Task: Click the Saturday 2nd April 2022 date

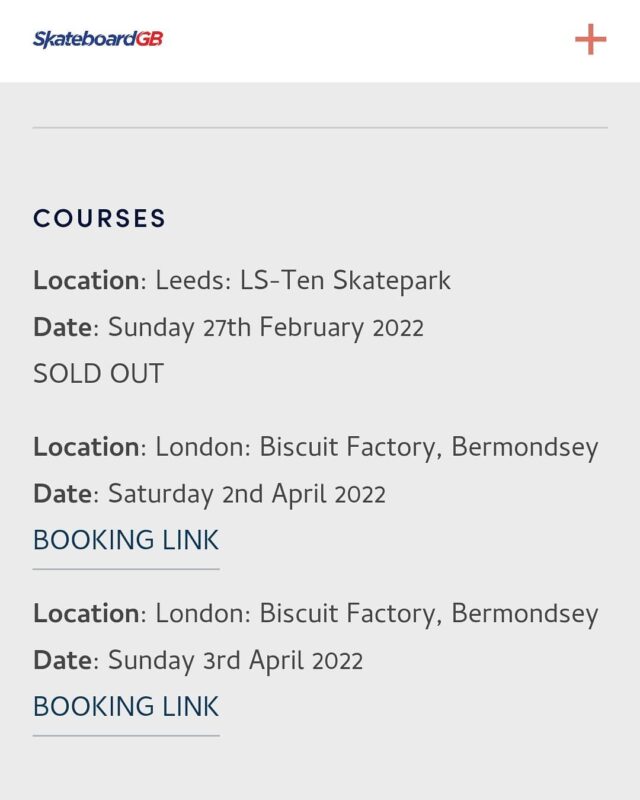Action: [x=247, y=494]
